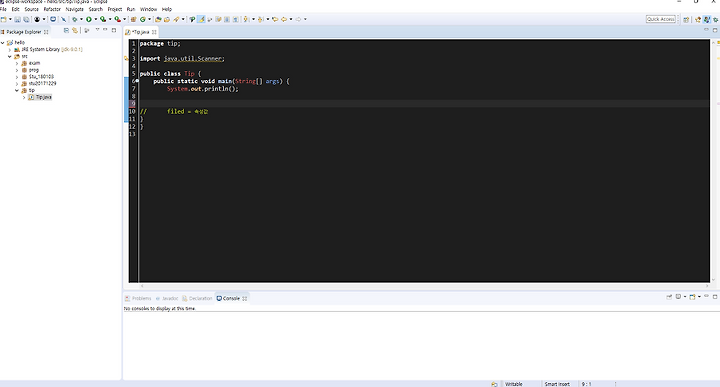The width and height of the screenshot is (720, 387).
Task: Click the New file toolbar icon
Action: (4, 19)
